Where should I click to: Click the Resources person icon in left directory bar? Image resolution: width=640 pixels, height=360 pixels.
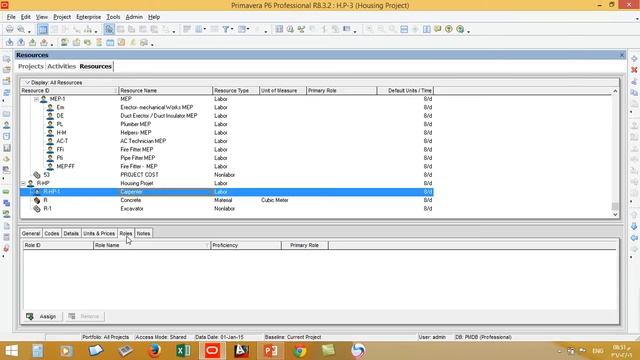click(x=7, y=125)
